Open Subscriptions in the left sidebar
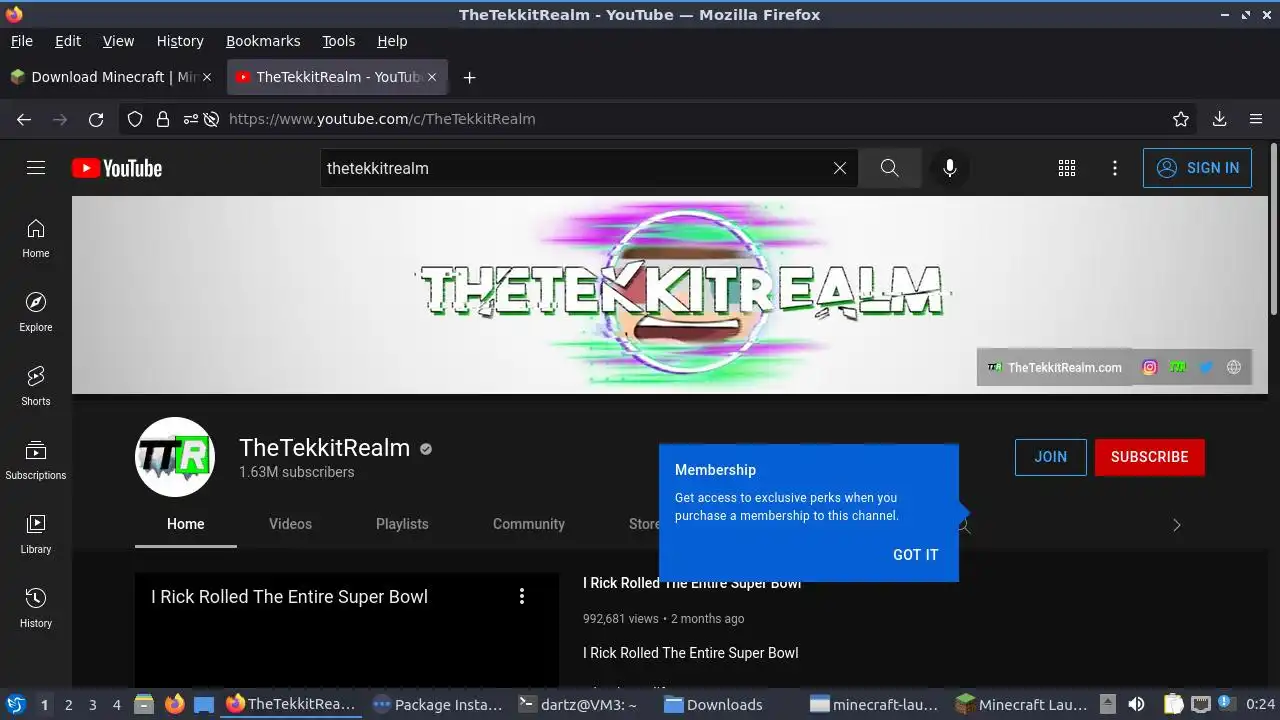 point(36,460)
